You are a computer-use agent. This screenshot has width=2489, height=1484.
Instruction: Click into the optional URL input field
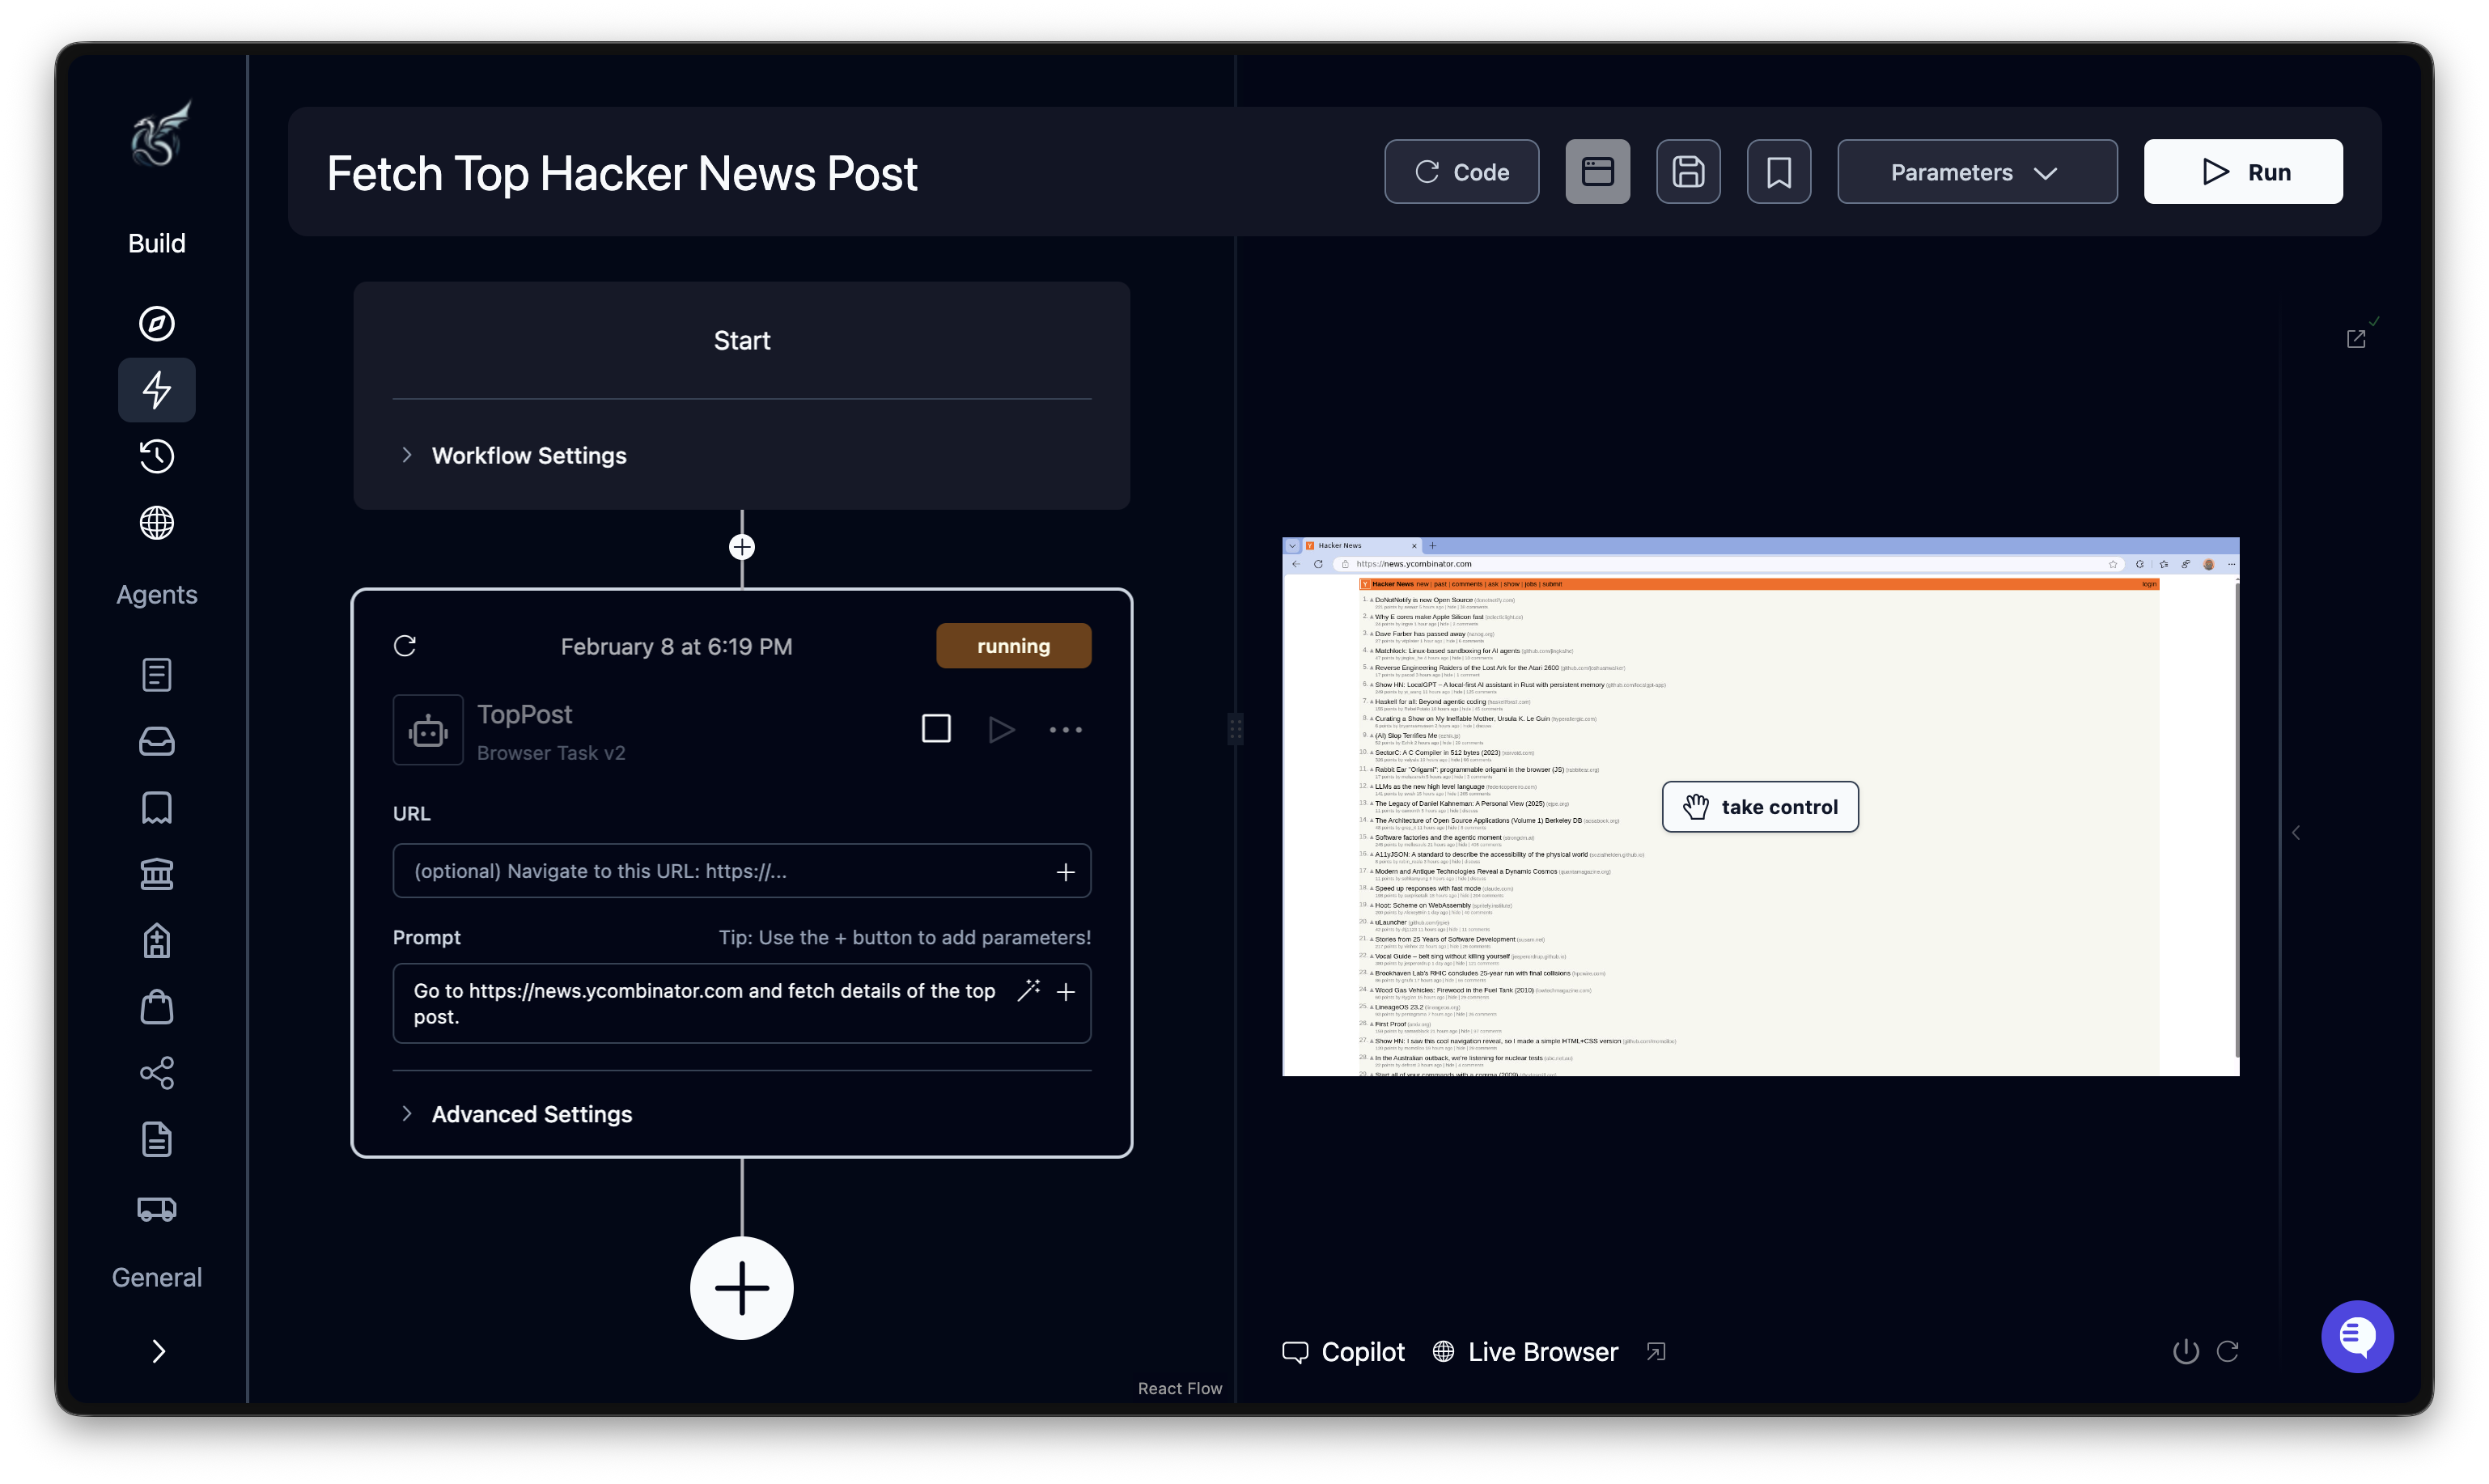click(720, 871)
